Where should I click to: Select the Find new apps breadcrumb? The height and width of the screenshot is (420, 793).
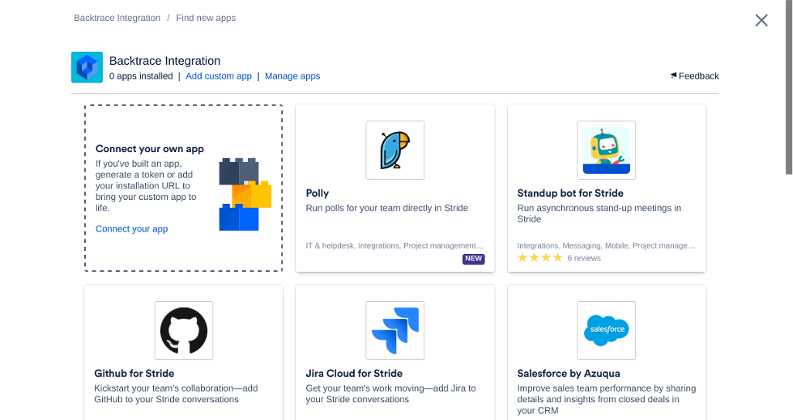point(206,18)
